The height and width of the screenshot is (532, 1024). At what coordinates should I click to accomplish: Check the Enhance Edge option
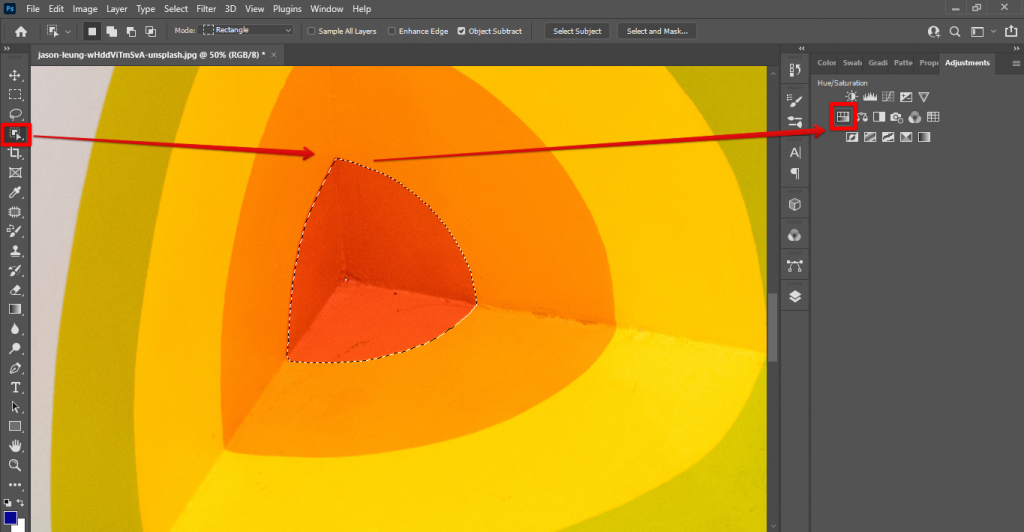coord(391,31)
